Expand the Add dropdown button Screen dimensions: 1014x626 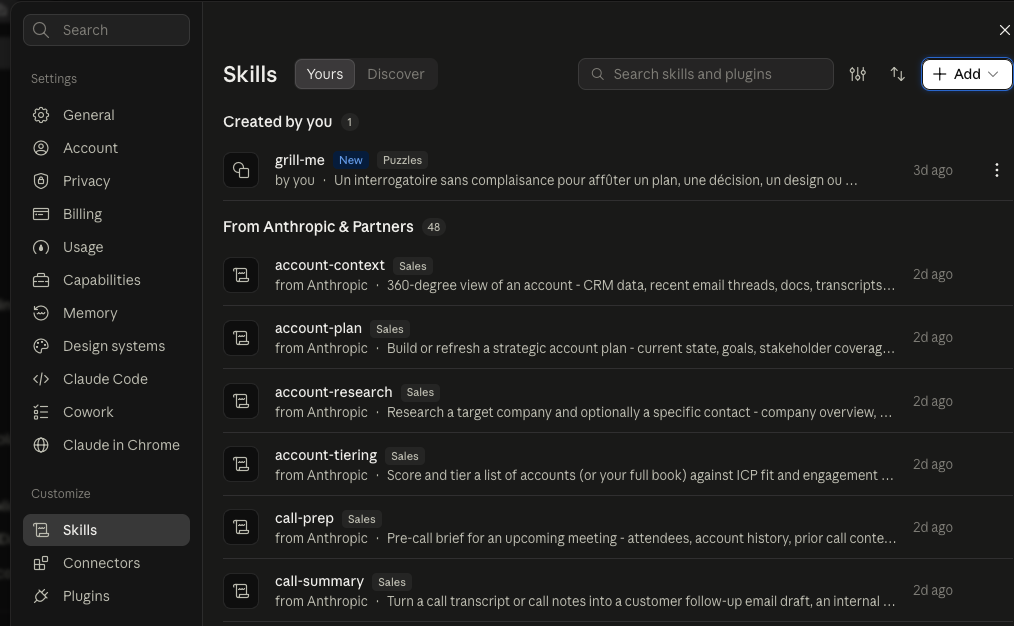967,74
